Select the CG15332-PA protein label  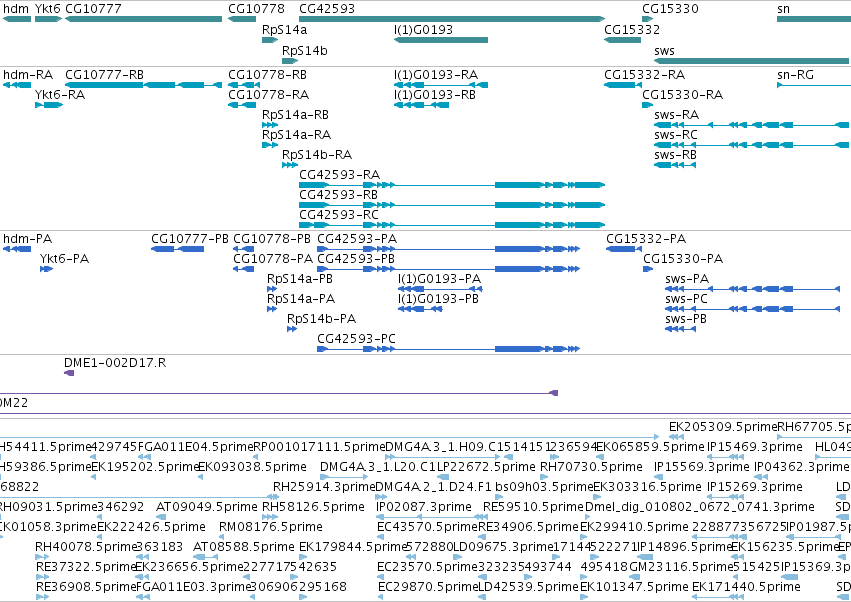pos(646,239)
